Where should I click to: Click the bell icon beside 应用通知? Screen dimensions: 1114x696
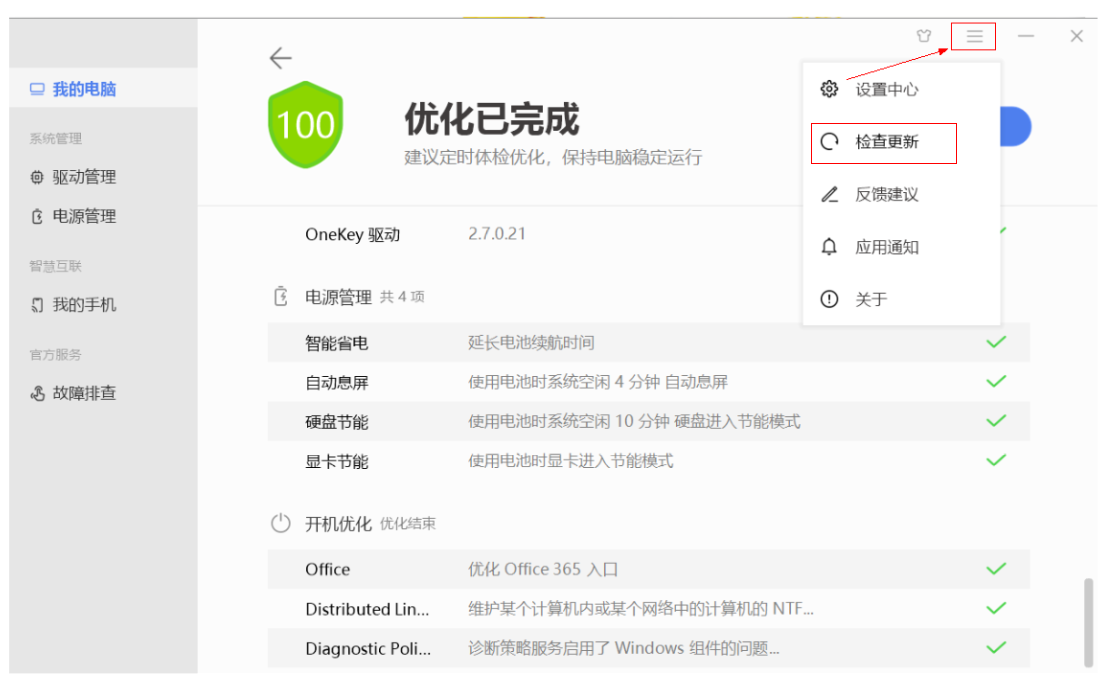(x=829, y=246)
